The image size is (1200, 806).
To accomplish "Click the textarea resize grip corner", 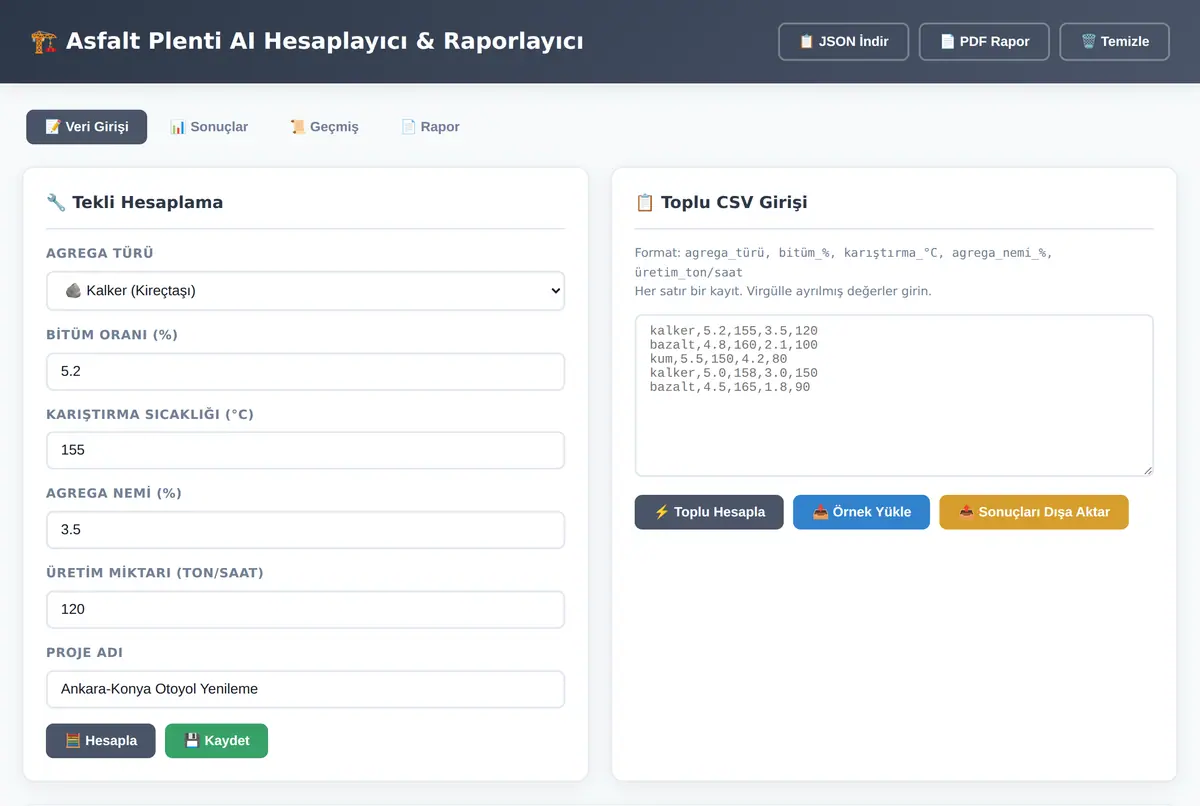I will pos(1147,470).
